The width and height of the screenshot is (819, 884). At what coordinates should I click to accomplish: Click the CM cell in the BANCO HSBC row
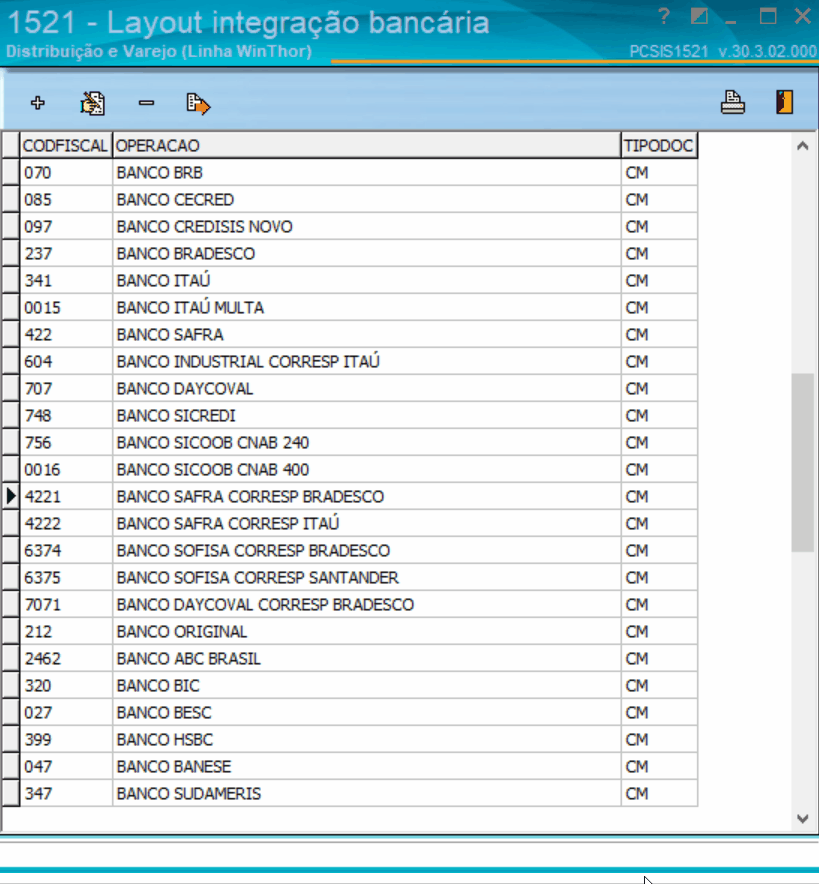click(x=659, y=740)
